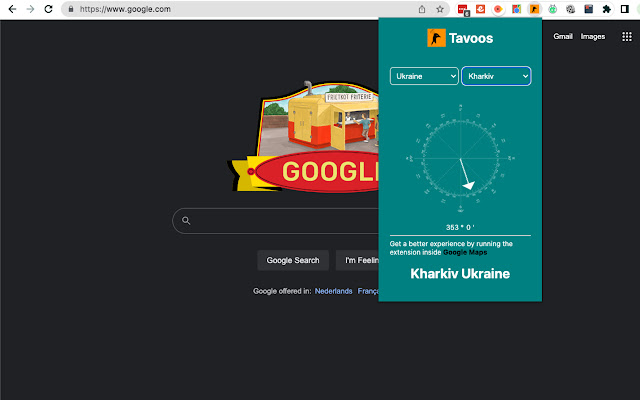Viewport: 640px width, 400px height.
Task: Click the 'Kharkiv Ukraine' heading text
Action: tap(460, 273)
